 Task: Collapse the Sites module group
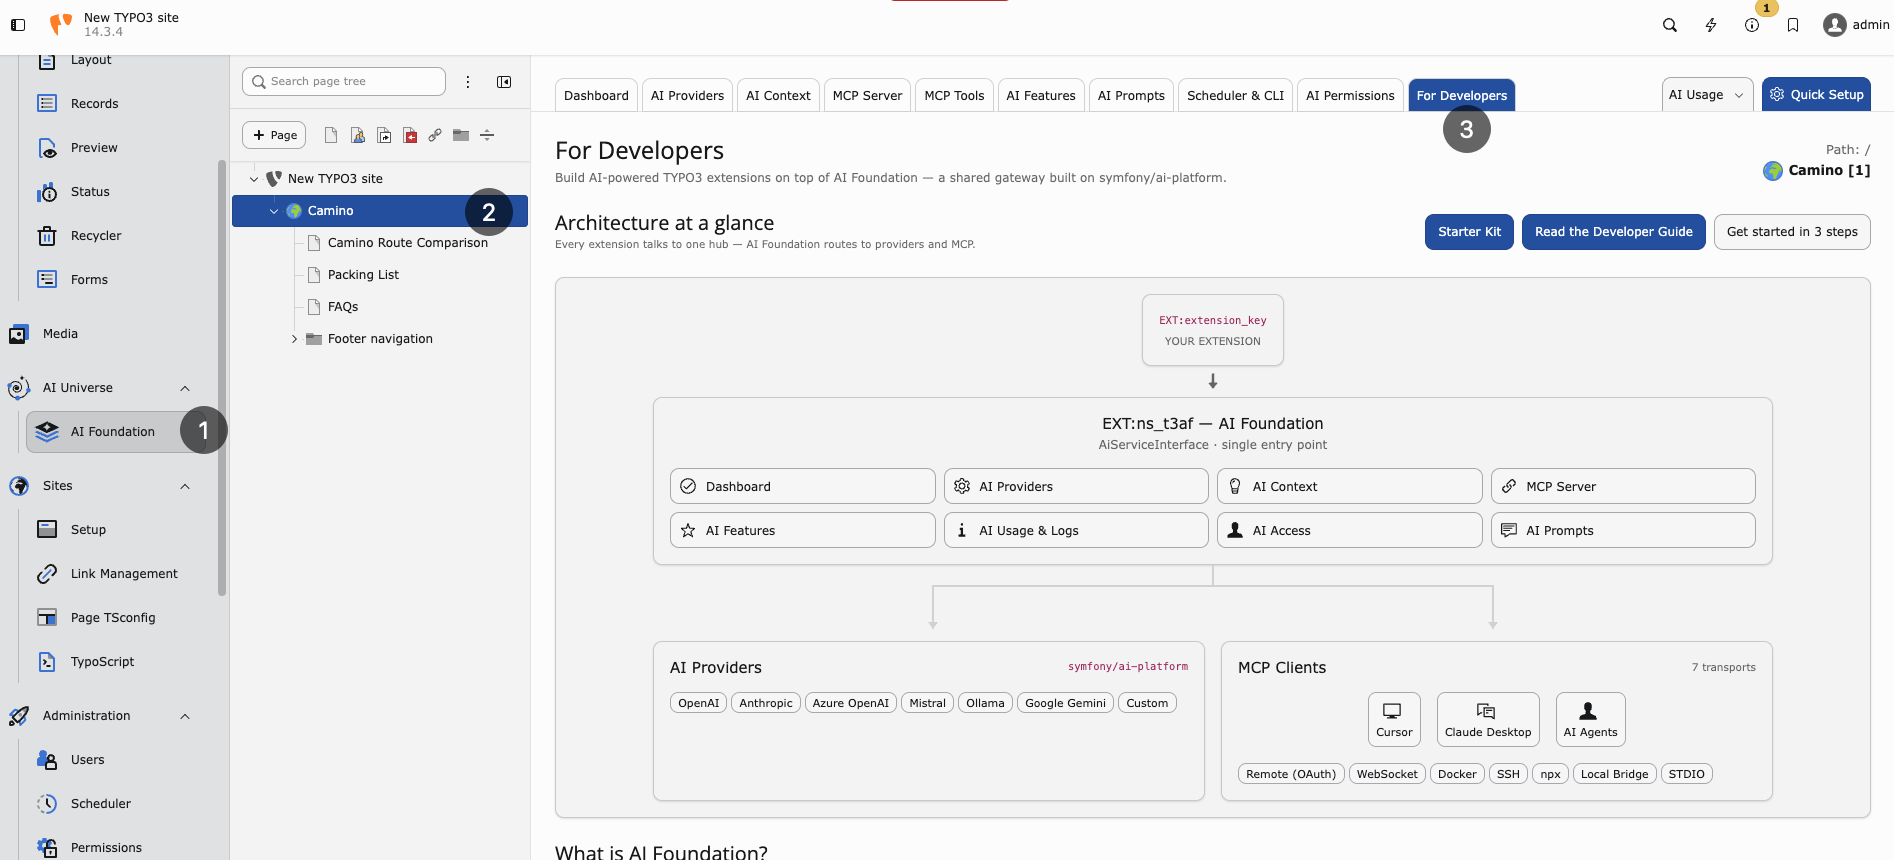(185, 486)
